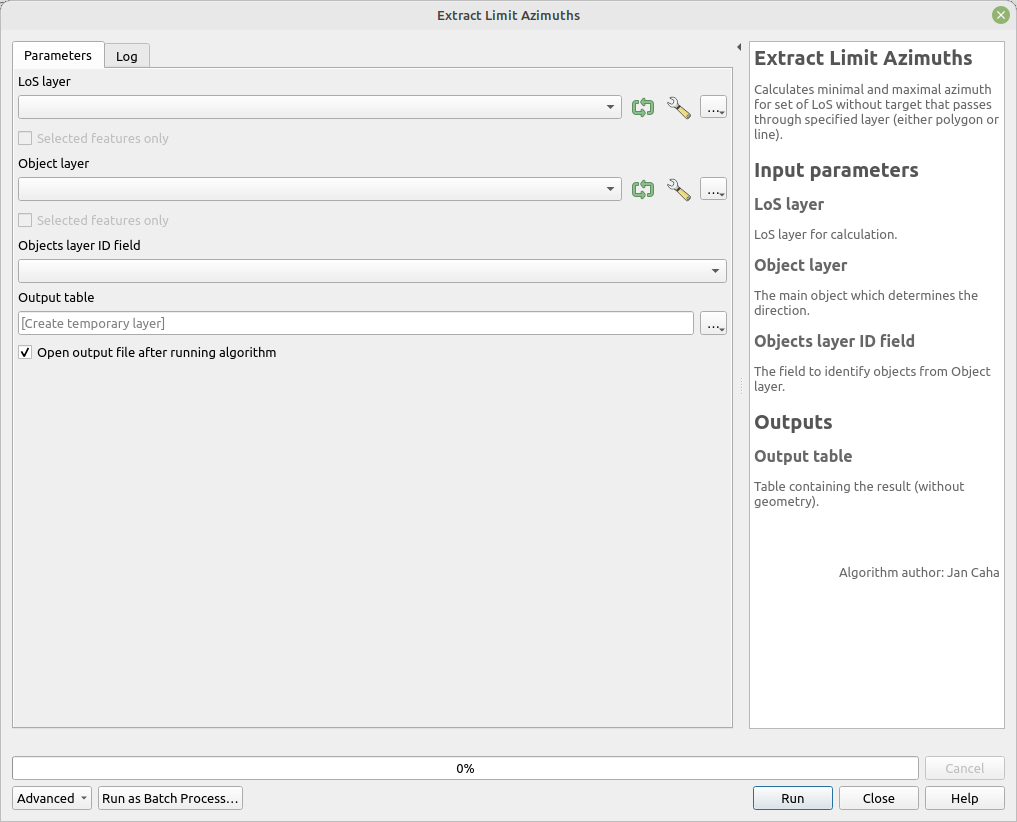1017x822 pixels.
Task: Open Output table file browser button
Action: pos(713,323)
